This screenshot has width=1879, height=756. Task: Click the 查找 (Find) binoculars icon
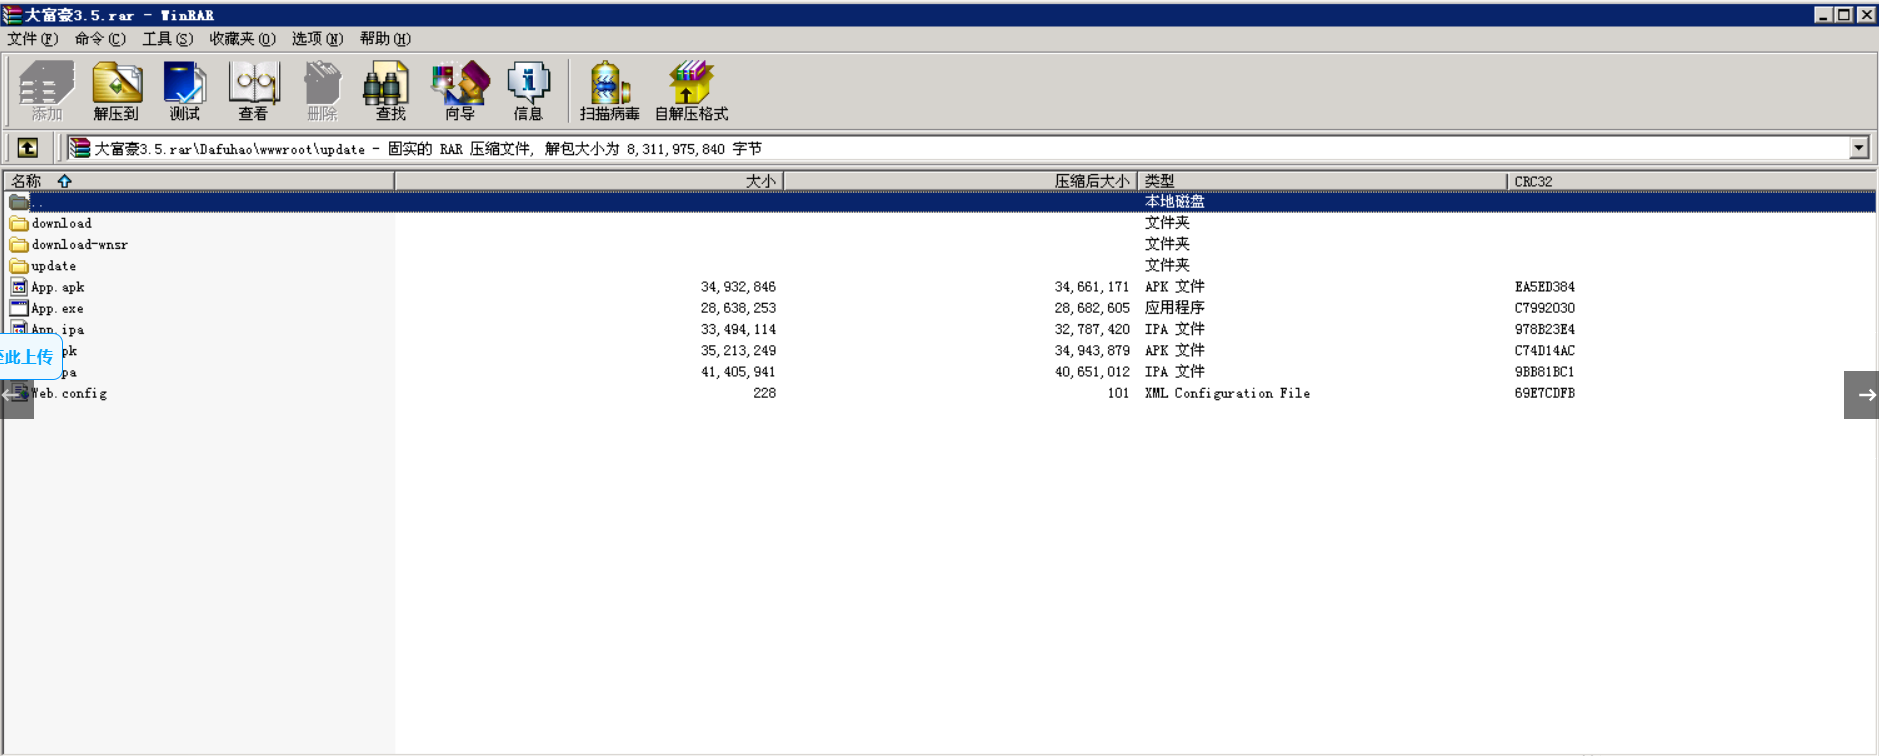point(389,91)
